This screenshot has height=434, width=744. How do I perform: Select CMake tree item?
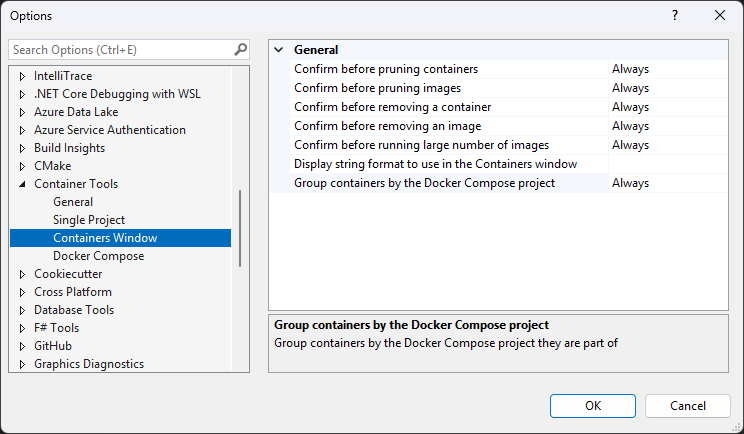[53, 166]
